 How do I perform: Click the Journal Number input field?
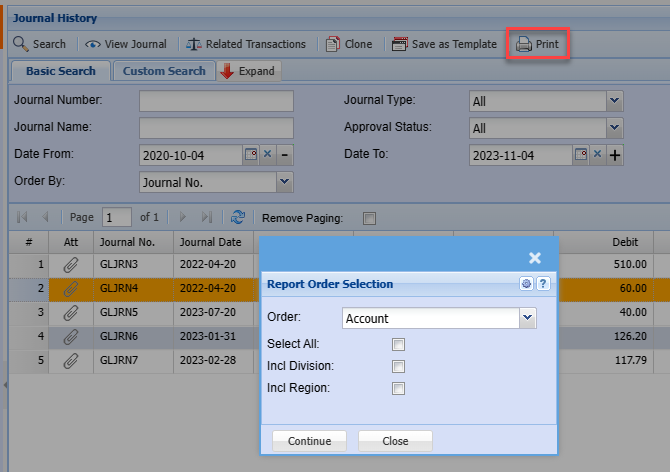[216, 101]
